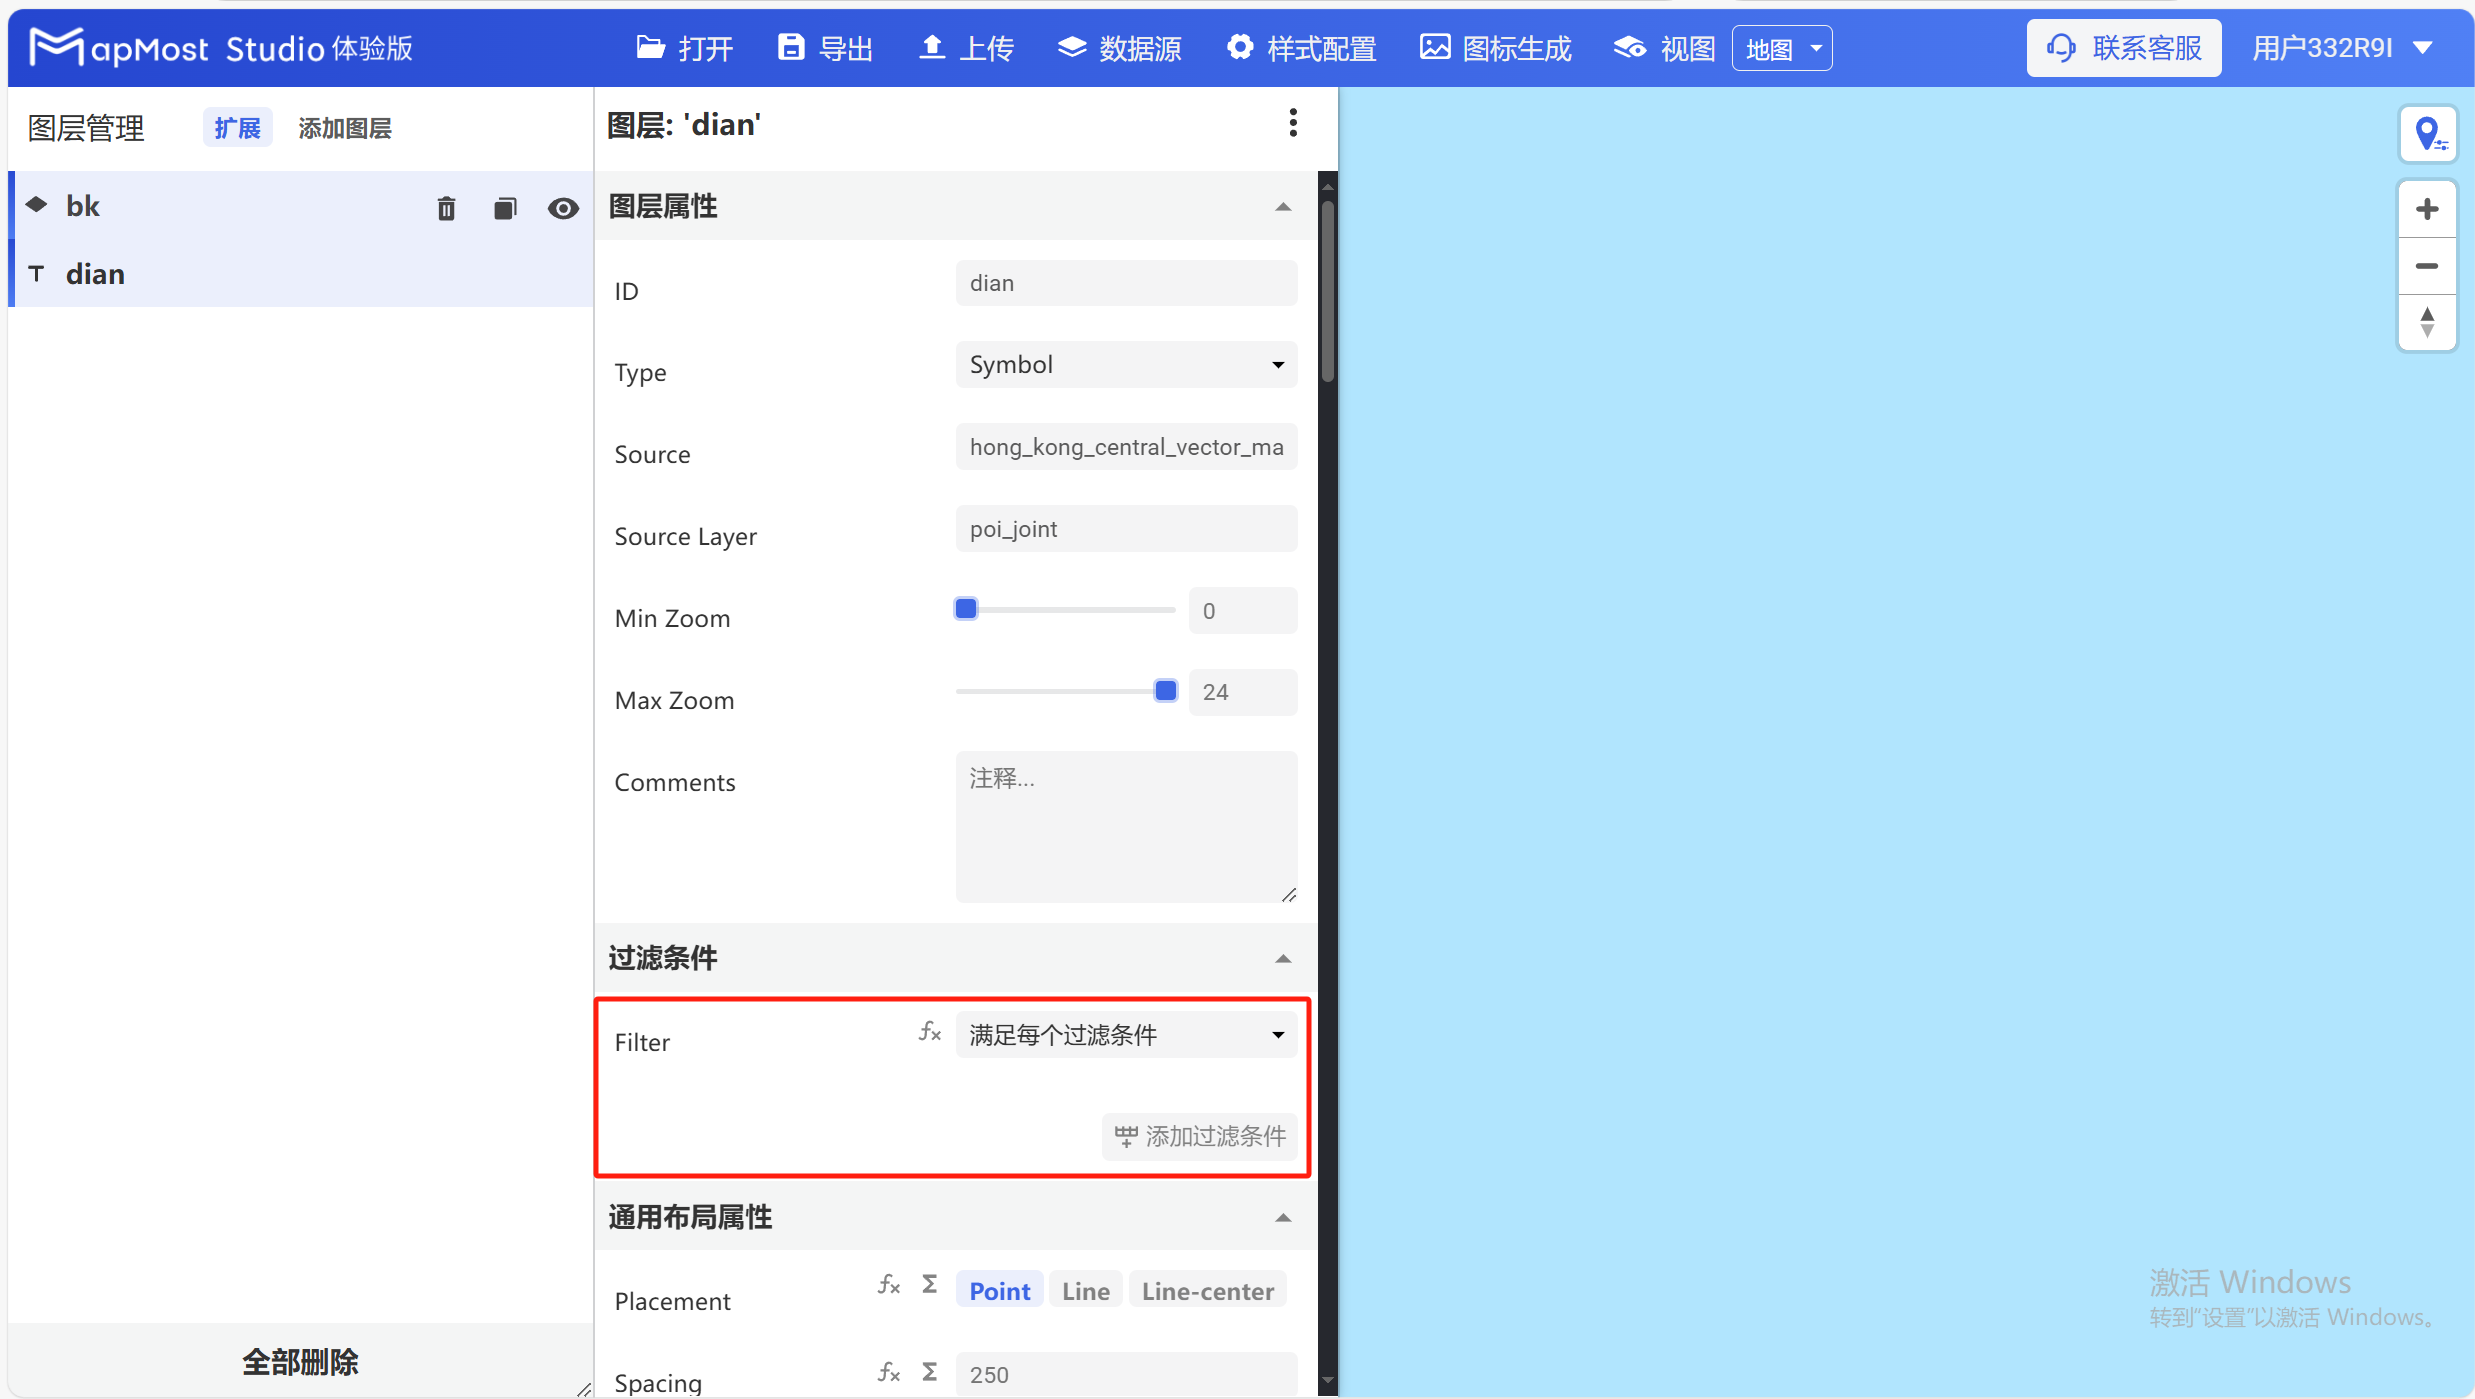
Task: Open the 打开 menu
Action: (683, 47)
